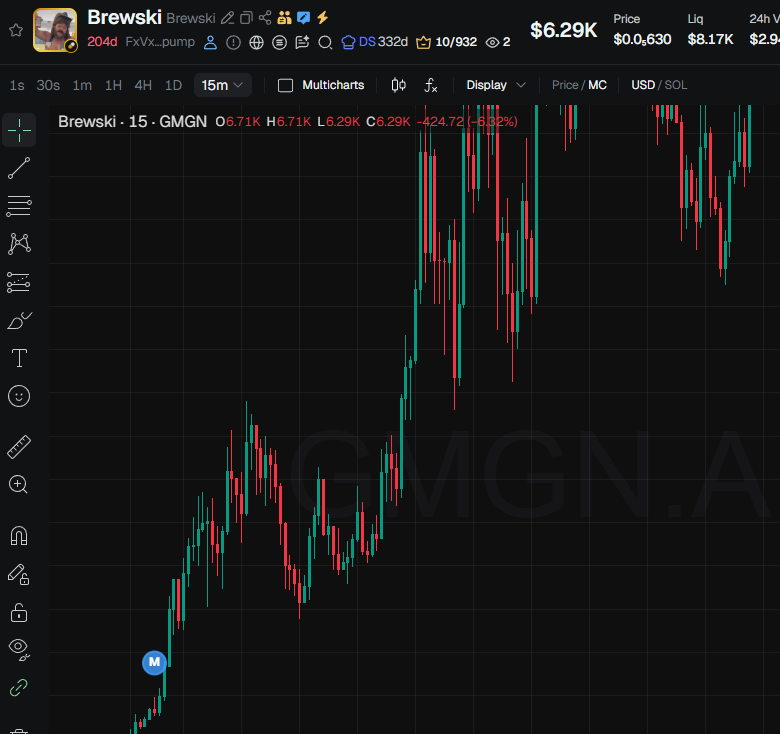Open the yellow people community icon

(x=284, y=18)
